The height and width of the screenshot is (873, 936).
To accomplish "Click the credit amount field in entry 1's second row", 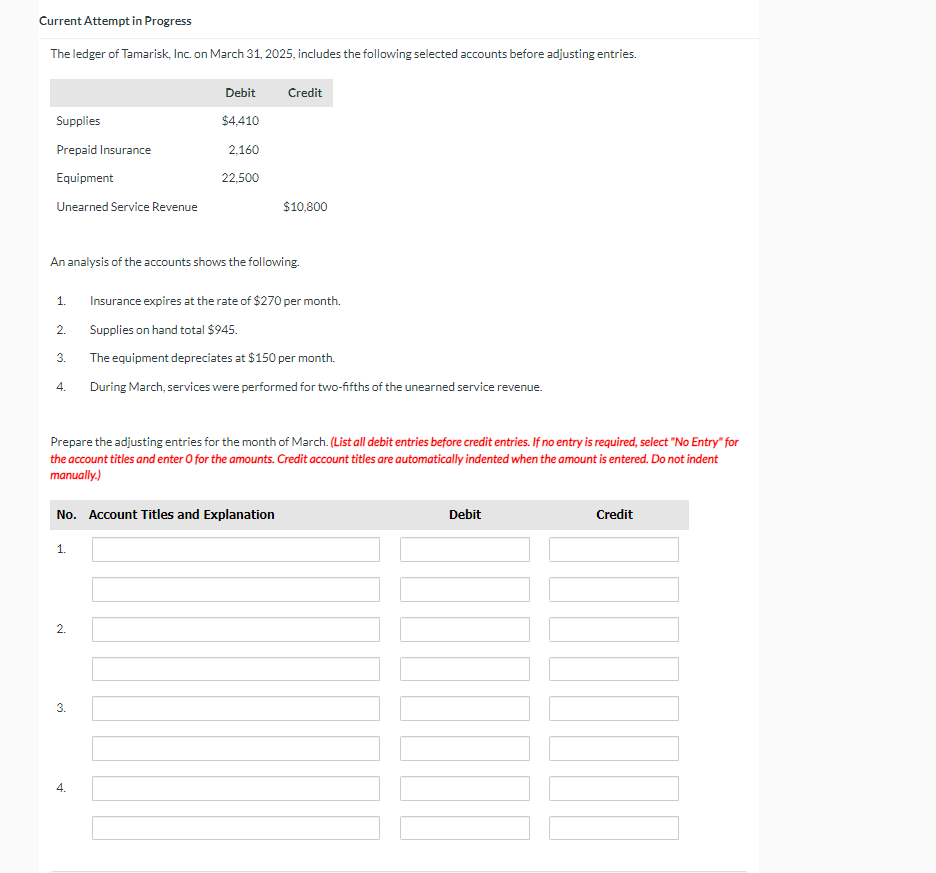I will [613, 589].
